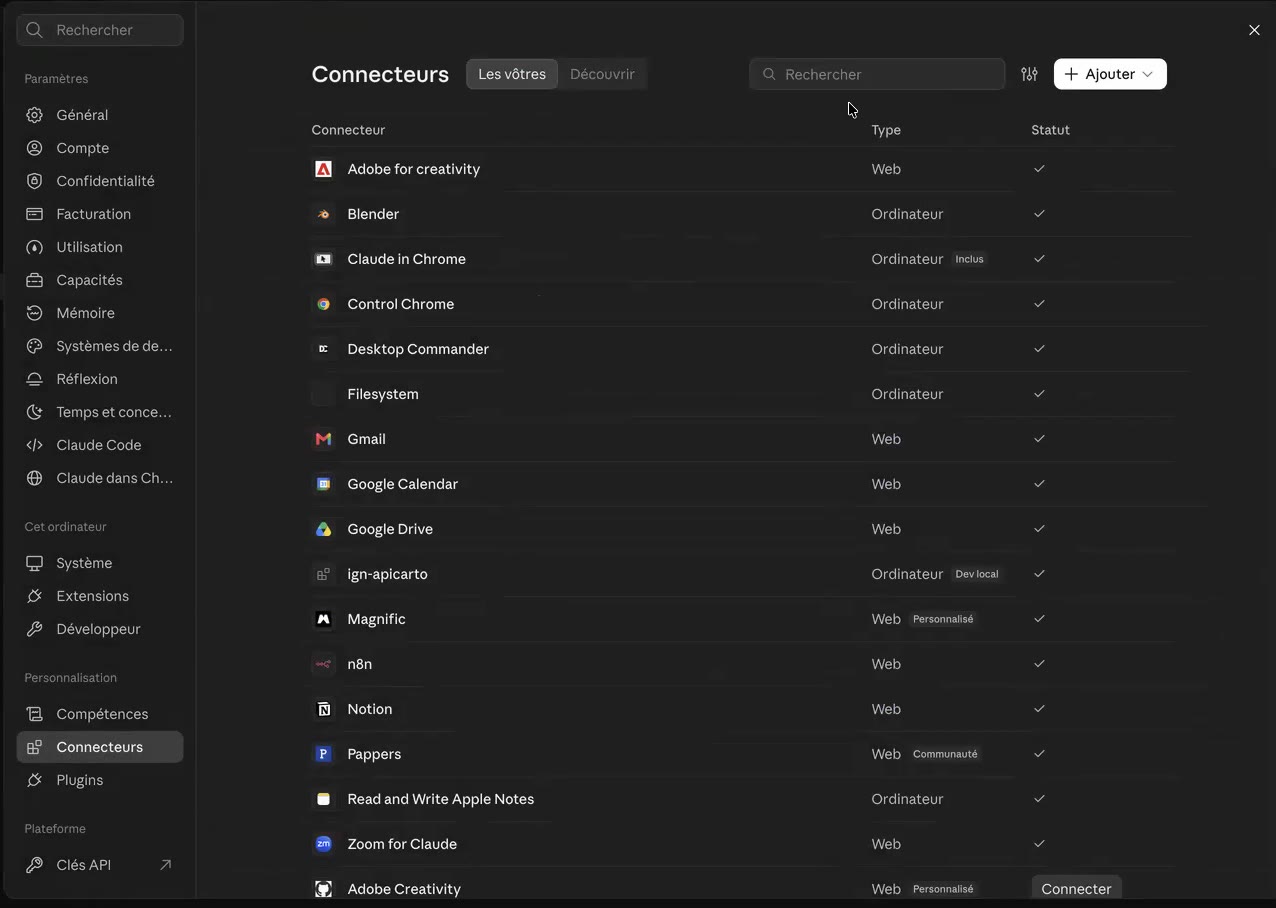Screen dimensions: 1276x908
Task: Switch to the Les vôtres tab
Action: [x=512, y=74]
